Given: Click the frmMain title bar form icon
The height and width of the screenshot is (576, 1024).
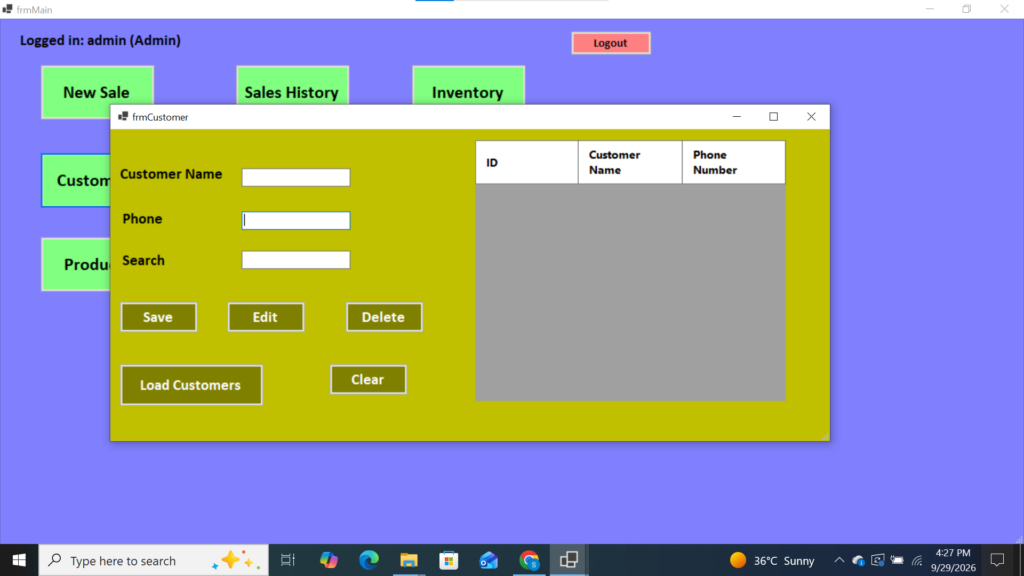Looking at the screenshot, I should pyautogui.click(x=7, y=9).
